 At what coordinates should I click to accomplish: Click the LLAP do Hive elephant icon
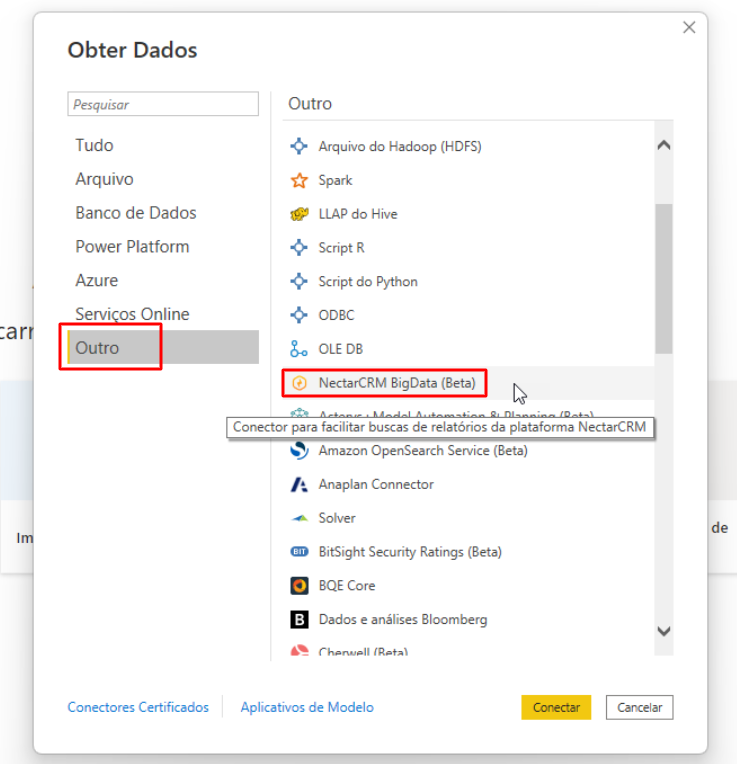(299, 214)
